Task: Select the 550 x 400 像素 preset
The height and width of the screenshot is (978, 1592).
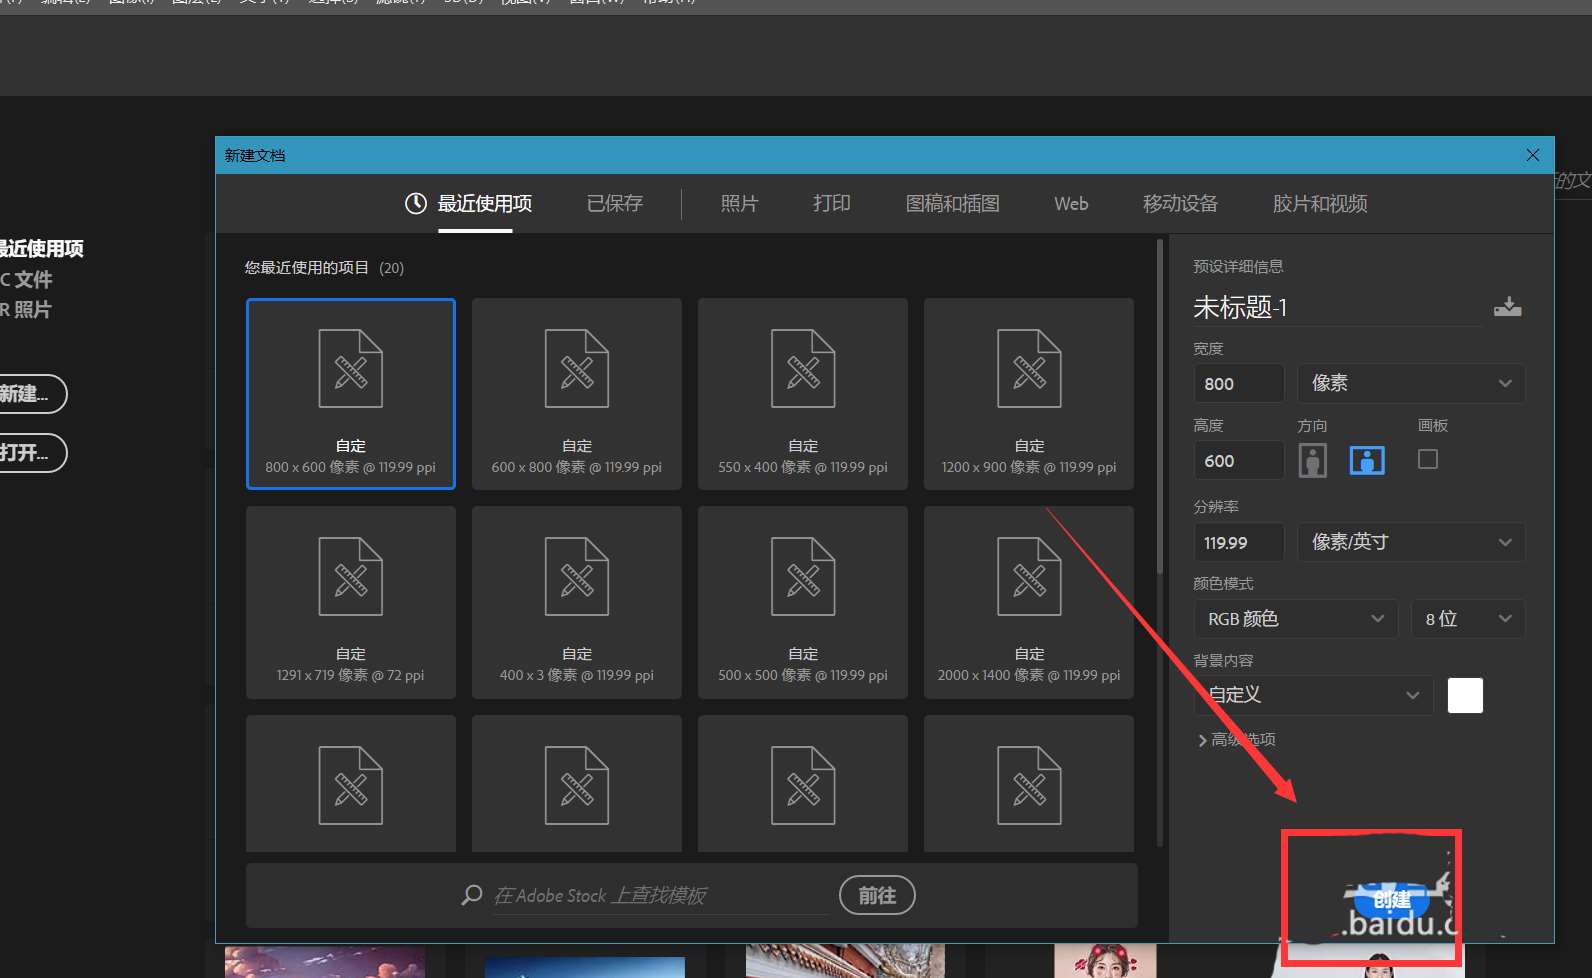Action: (x=803, y=394)
